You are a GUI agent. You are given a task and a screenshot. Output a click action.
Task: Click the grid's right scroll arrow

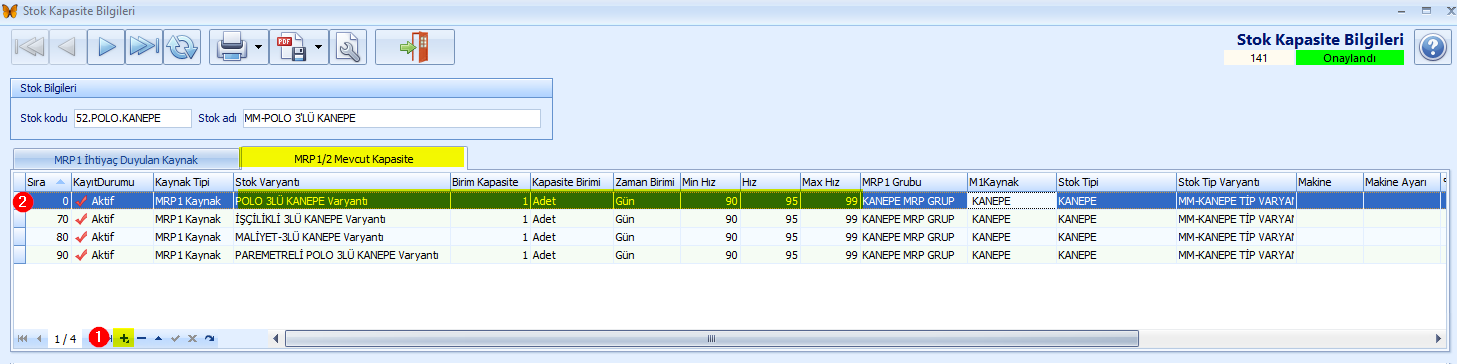pos(1439,339)
